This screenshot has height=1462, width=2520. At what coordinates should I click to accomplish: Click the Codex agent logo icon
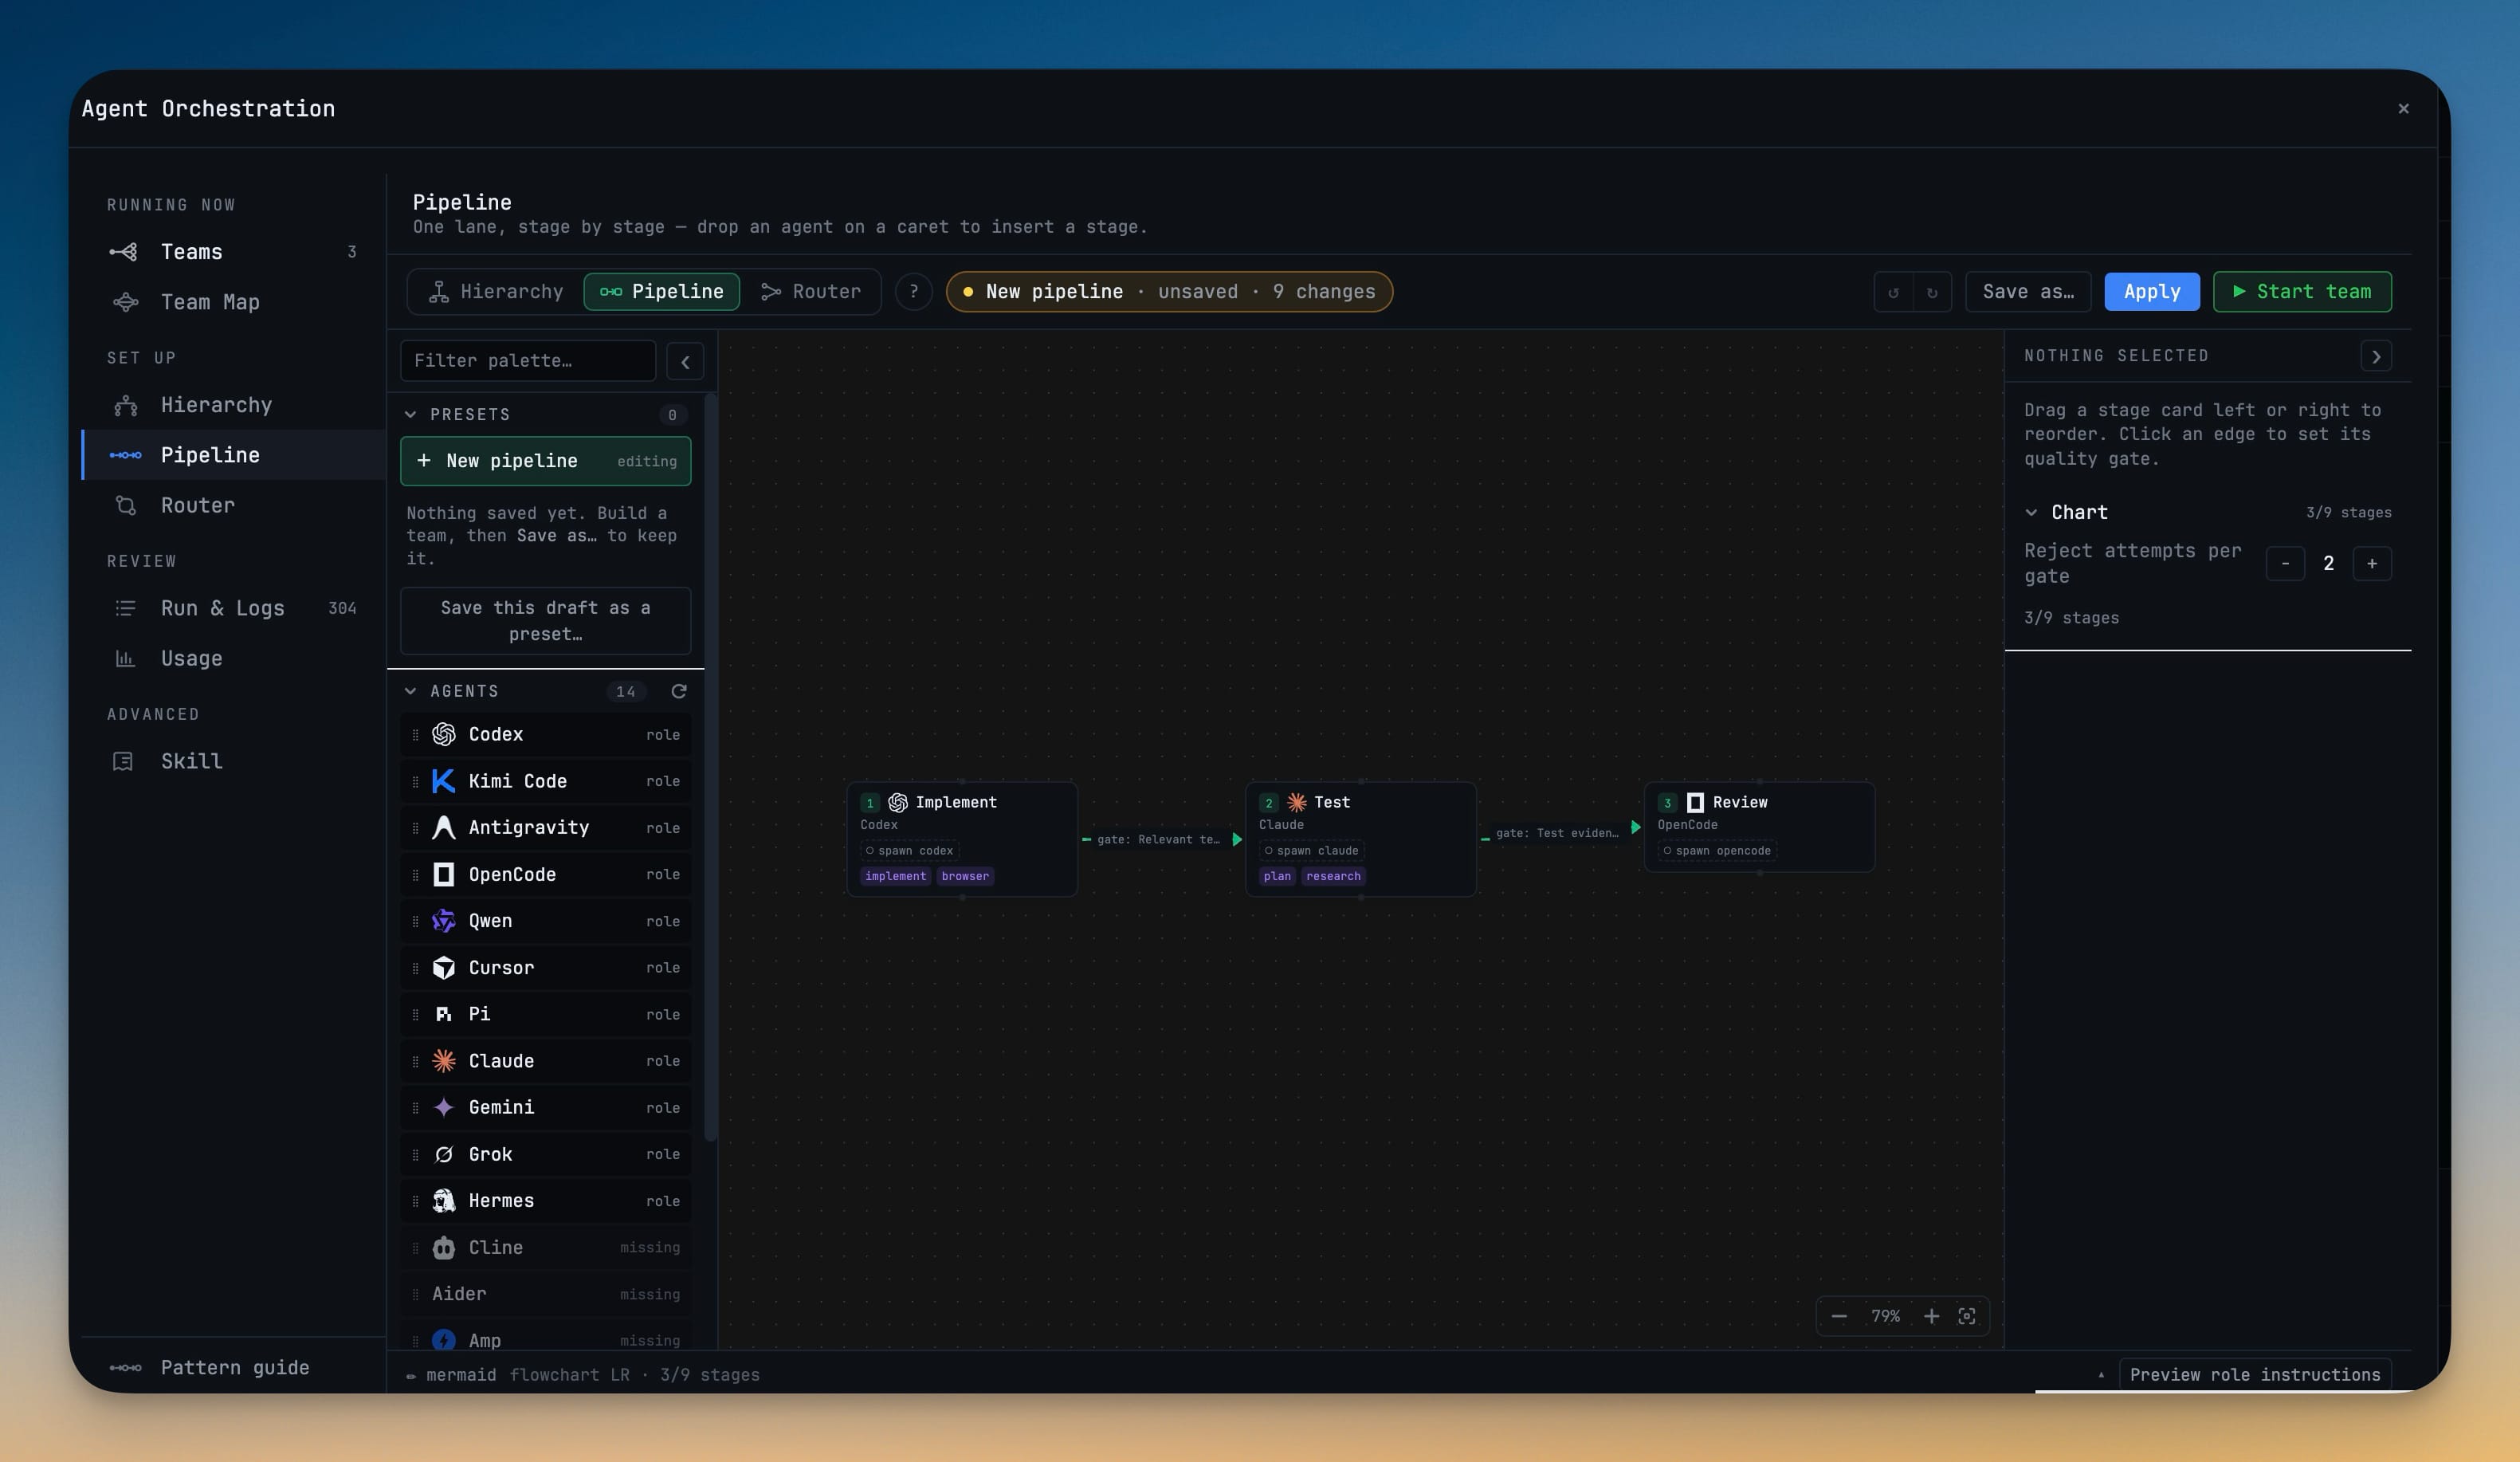(x=443, y=734)
